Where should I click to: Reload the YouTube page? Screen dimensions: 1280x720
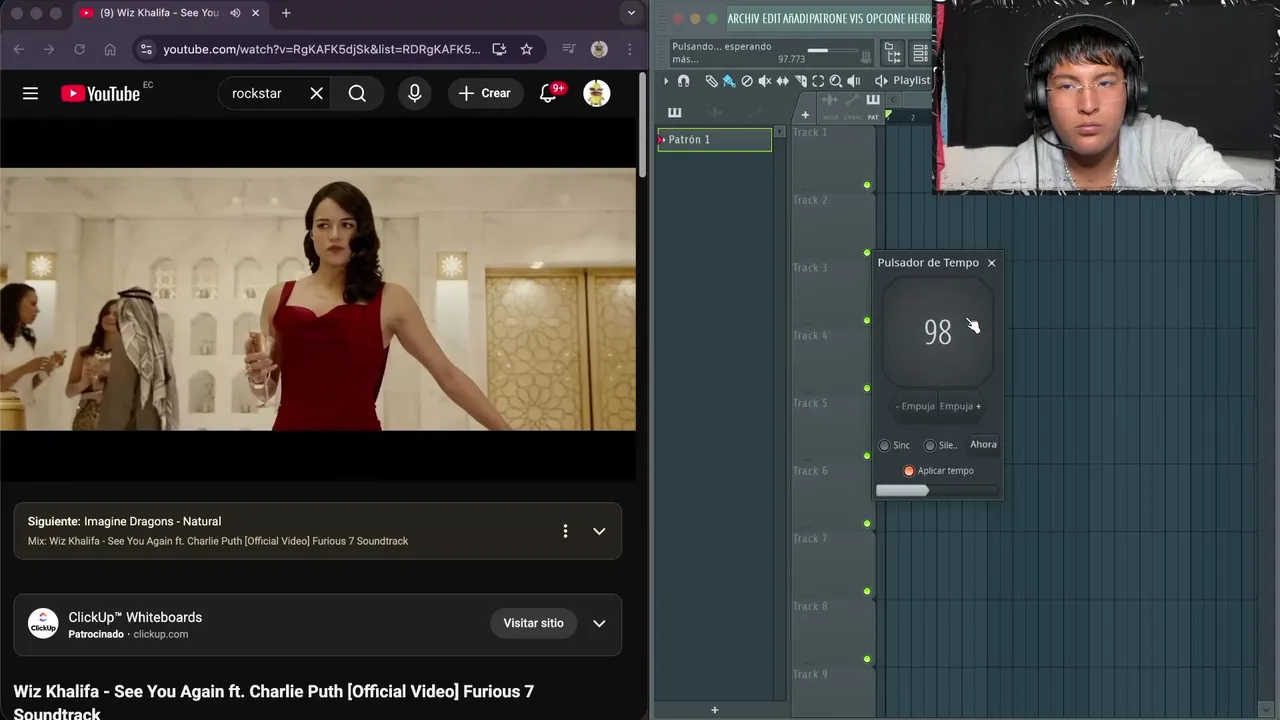[79, 49]
